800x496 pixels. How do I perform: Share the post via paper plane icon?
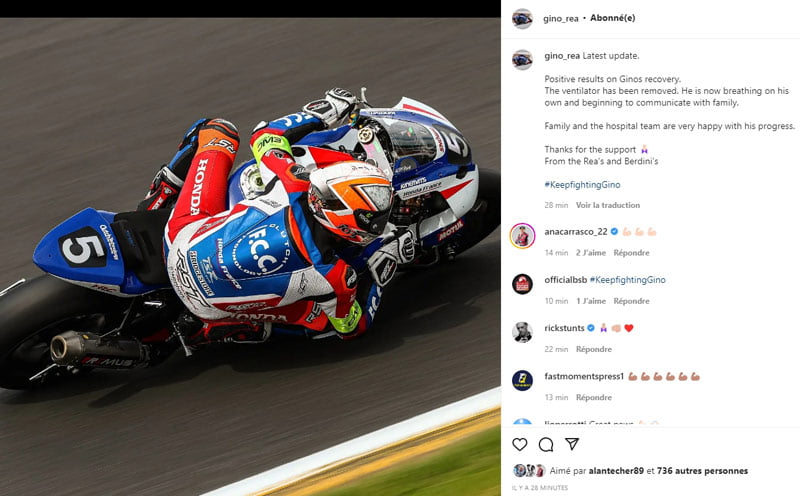click(x=572, y=444)
